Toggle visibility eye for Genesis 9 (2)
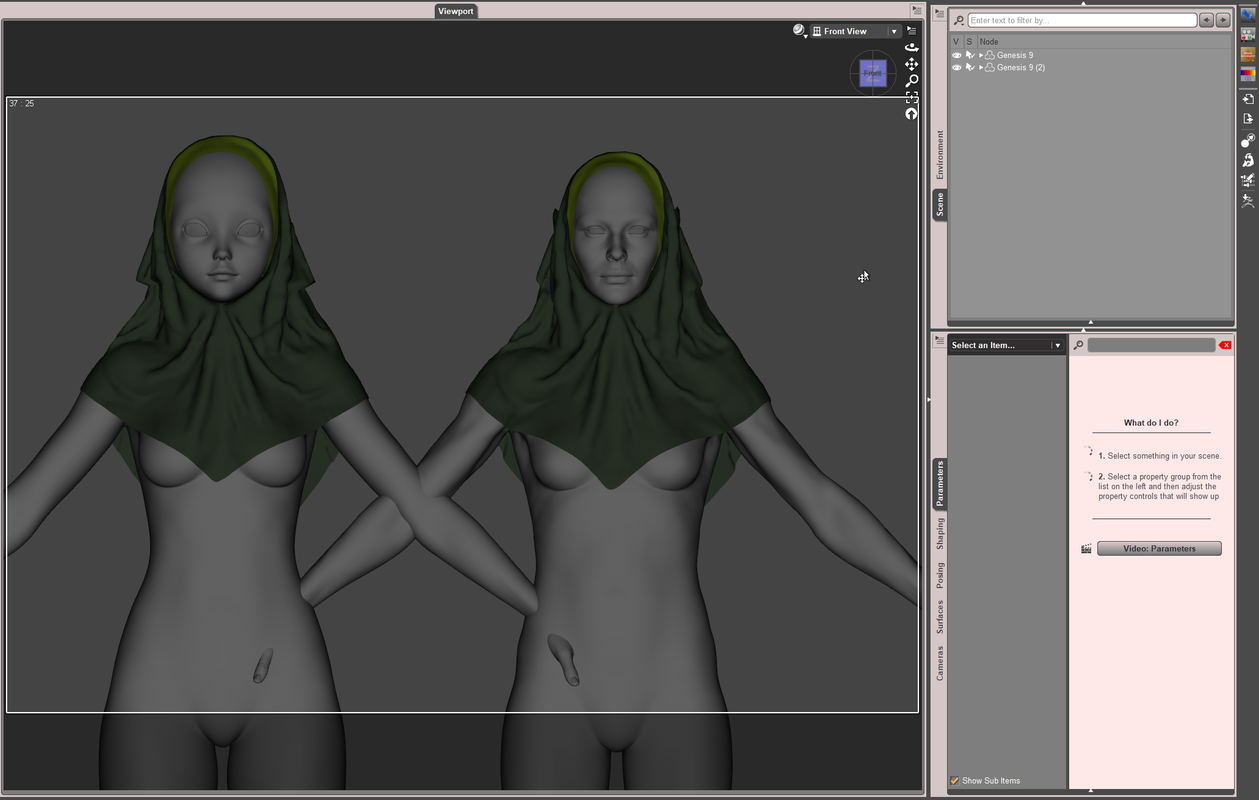This screenshot has height=800, width=1259. click(956, 67)
